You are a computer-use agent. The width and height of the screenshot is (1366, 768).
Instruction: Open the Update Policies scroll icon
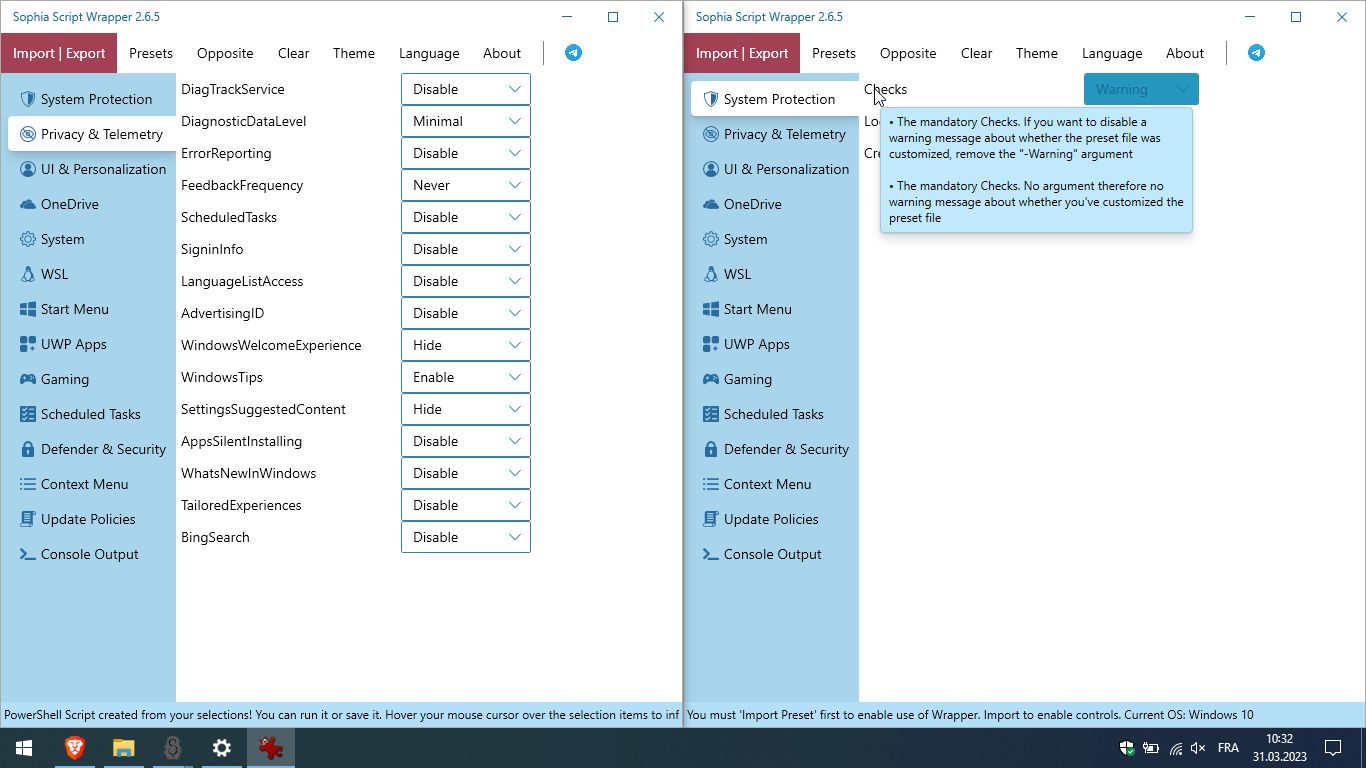click(x=28, y=519)
